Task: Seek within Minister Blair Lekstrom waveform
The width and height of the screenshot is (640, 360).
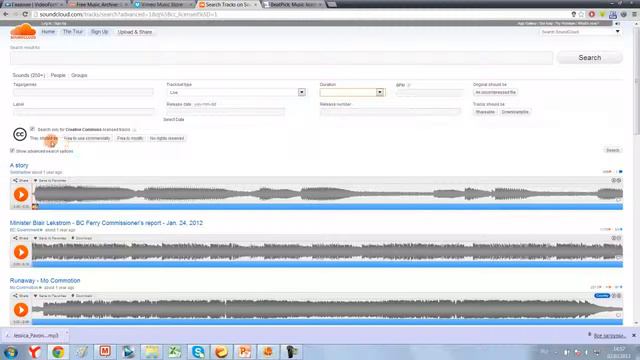Action: coord(327,251)
